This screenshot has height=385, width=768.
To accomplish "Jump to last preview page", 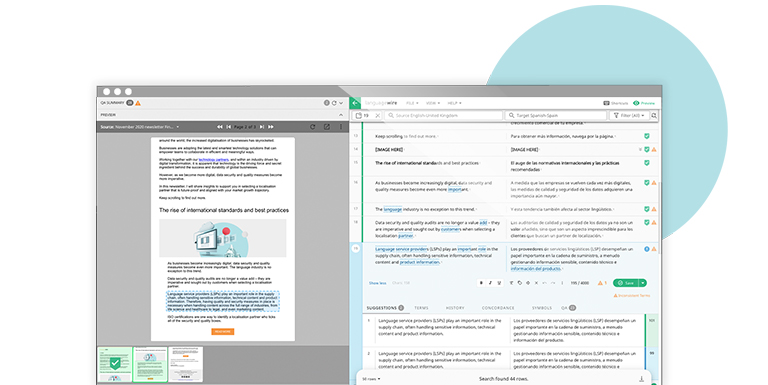I will click(270, 127).
